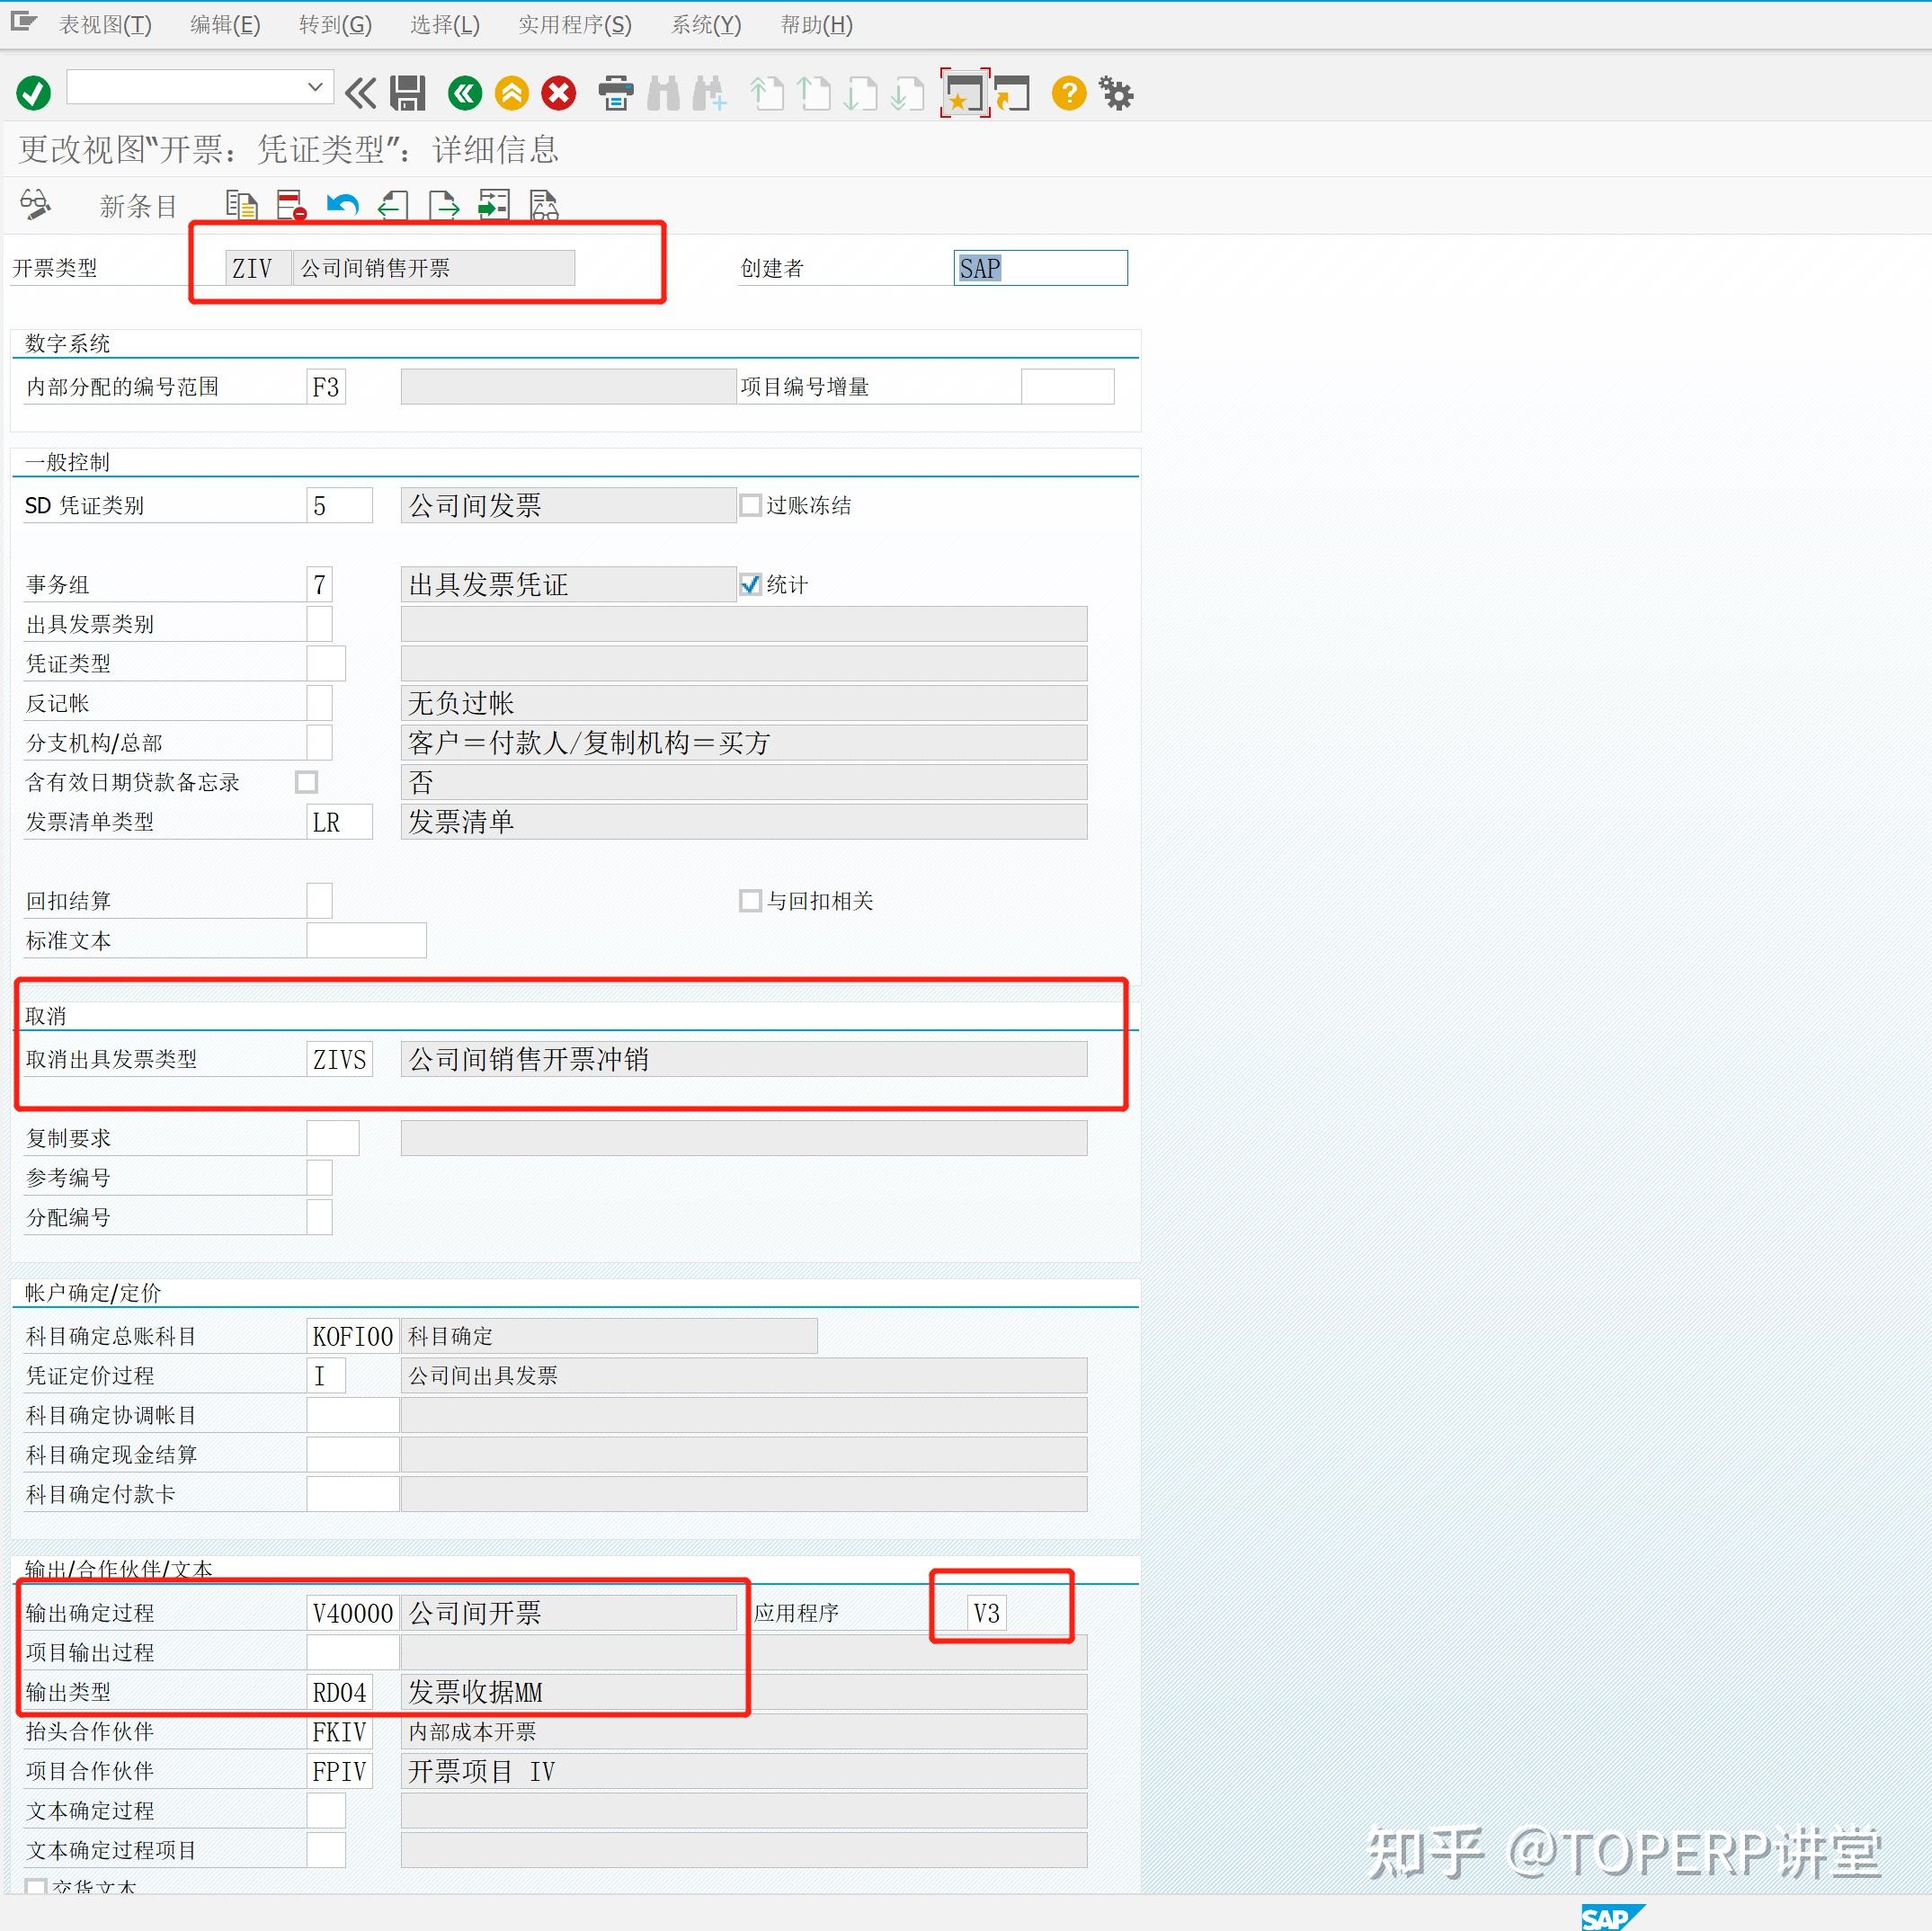Uncheck the 统计 checkbox
Image resolution: width=1932 pixels, height=1931 pixels.
pos(751,584)
